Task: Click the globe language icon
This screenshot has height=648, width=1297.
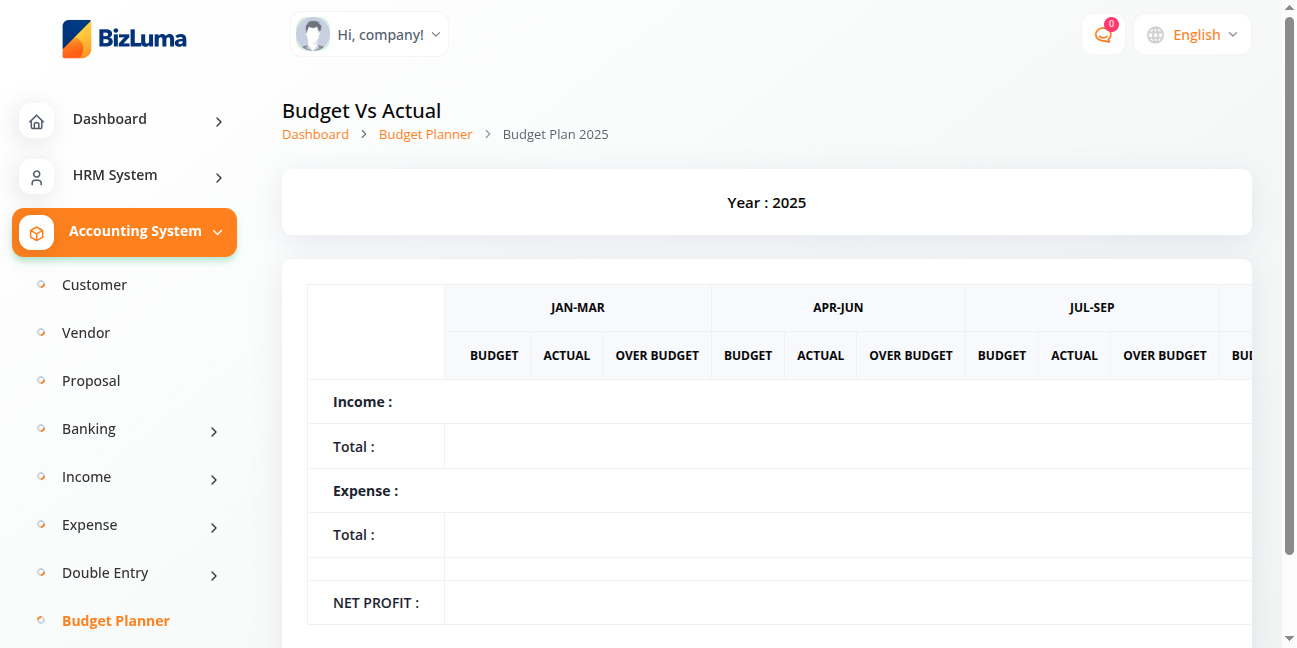Action: (1155, 35)
